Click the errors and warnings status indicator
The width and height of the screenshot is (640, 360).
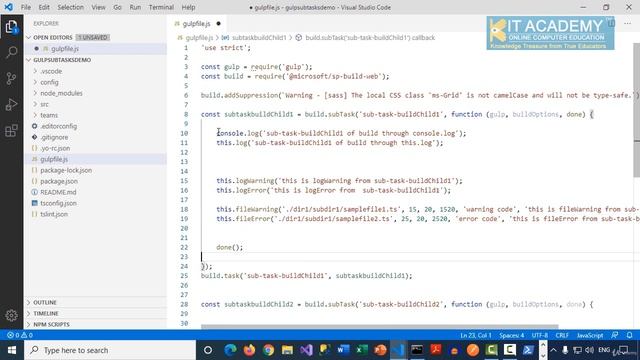click(x=20, y=335)
